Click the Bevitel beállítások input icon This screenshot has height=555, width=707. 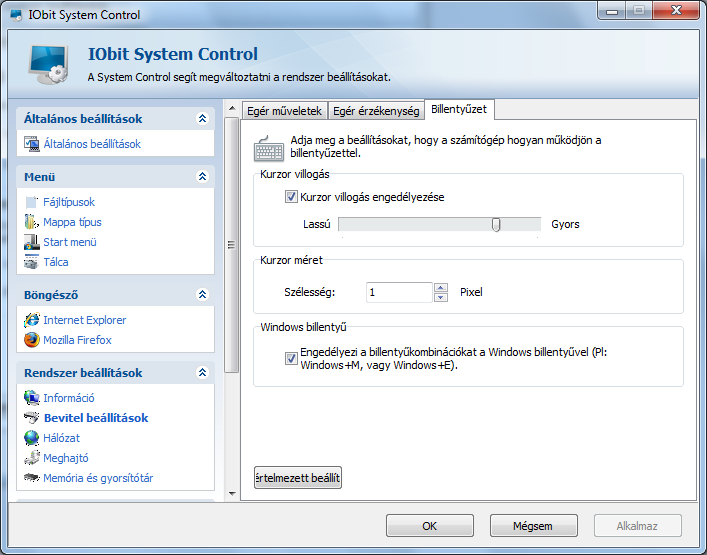tap(32, 418)
